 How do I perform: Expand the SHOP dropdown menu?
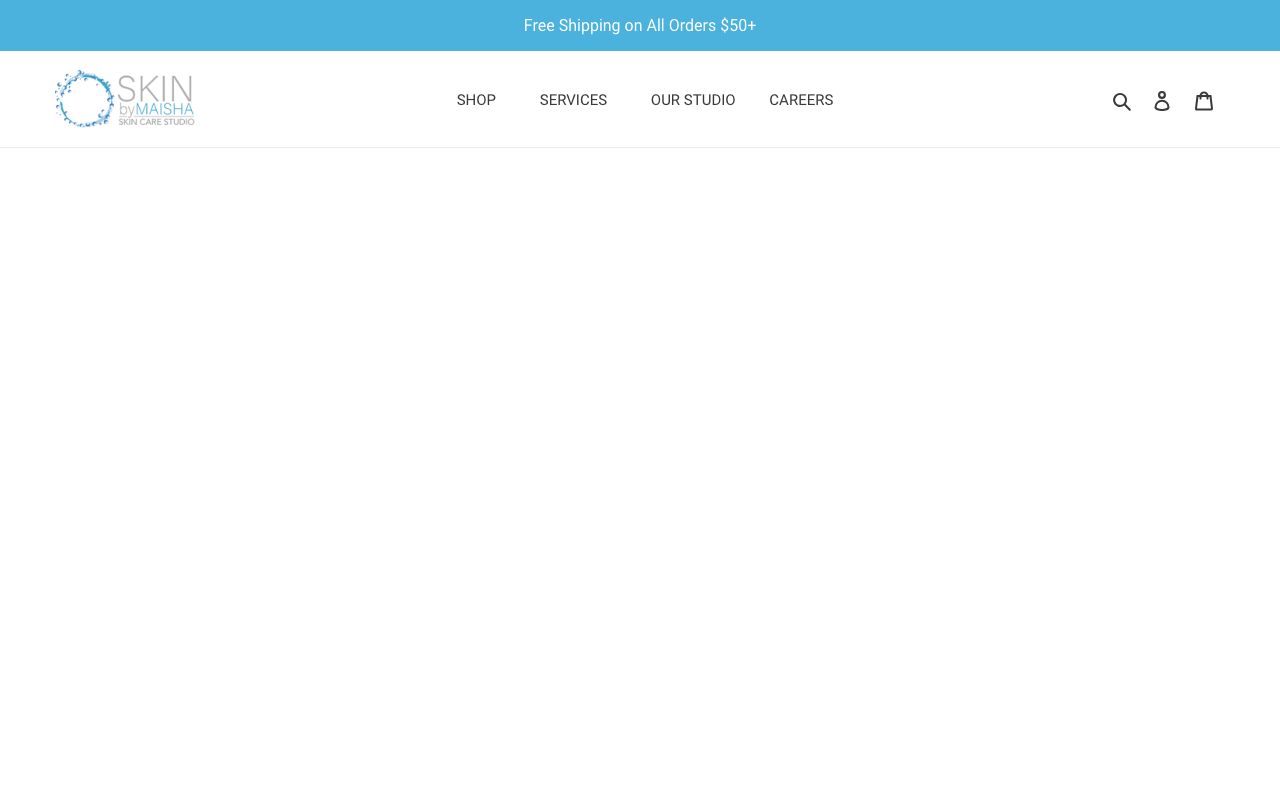[x=476, y=100]
